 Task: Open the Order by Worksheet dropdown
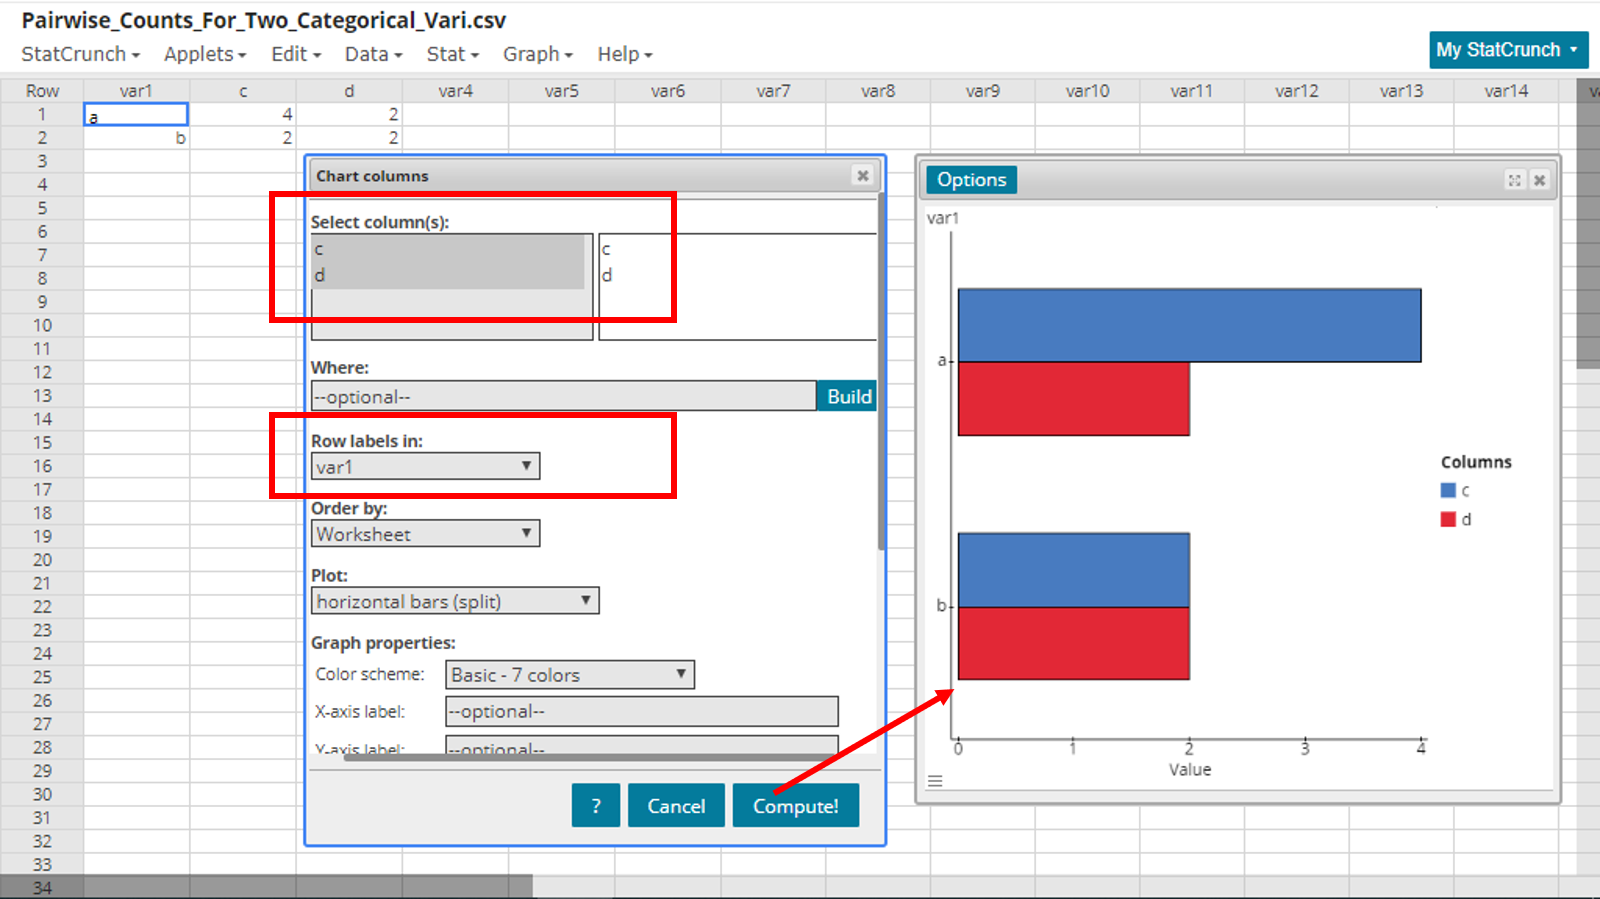(x=425, y=534)
